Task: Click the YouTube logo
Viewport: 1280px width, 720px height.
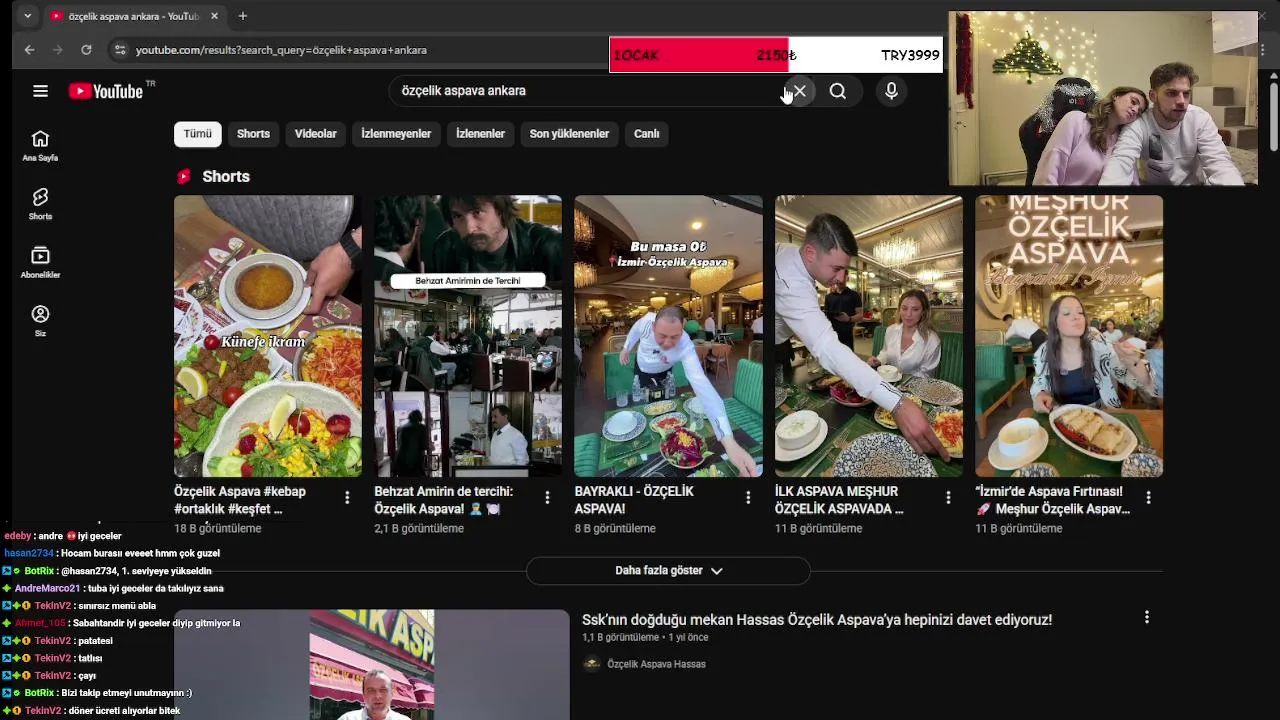Action: coord(106,91)
